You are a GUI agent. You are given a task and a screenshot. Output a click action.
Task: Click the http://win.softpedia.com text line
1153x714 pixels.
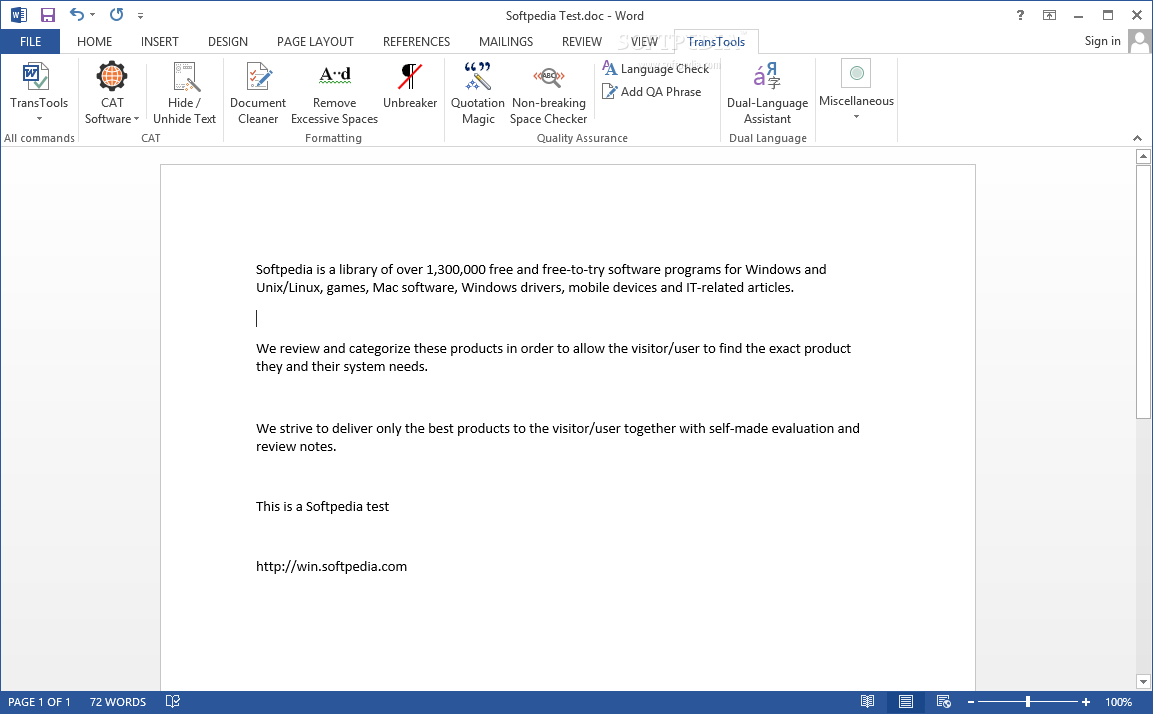(x=331, y=566)
